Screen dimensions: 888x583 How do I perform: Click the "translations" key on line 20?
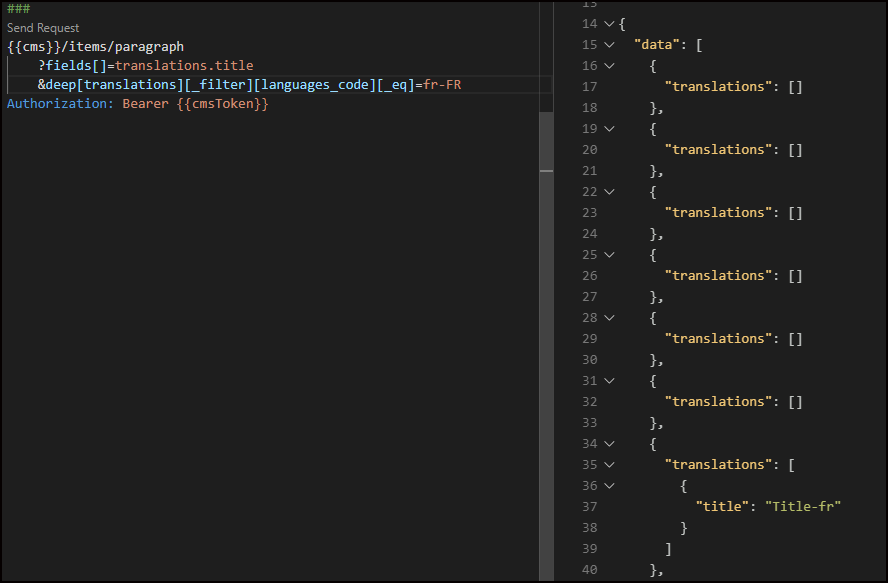click(x=718, y=150)
